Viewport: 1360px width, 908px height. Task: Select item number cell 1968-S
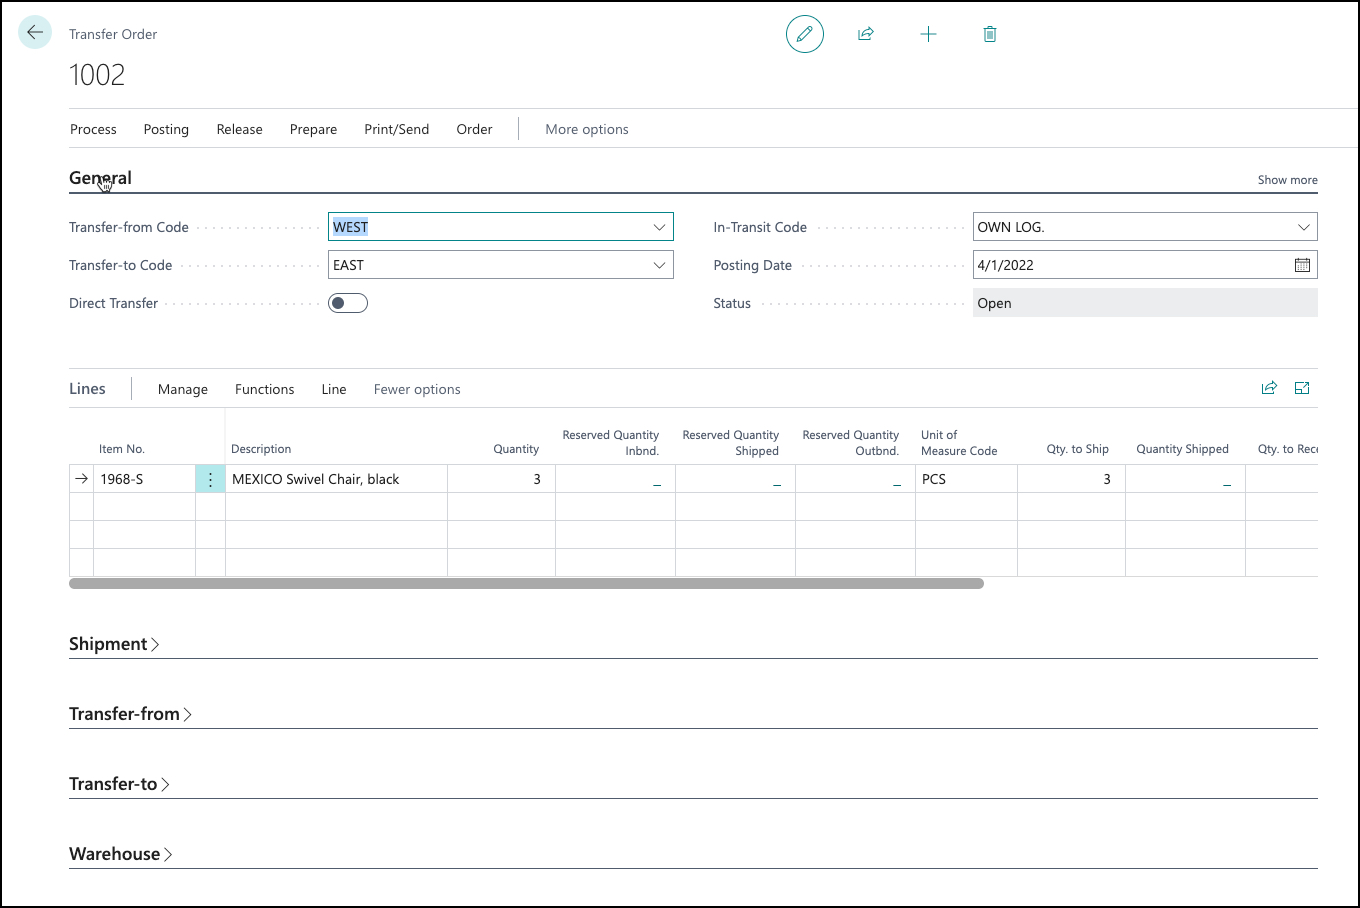tap(145, 479)
